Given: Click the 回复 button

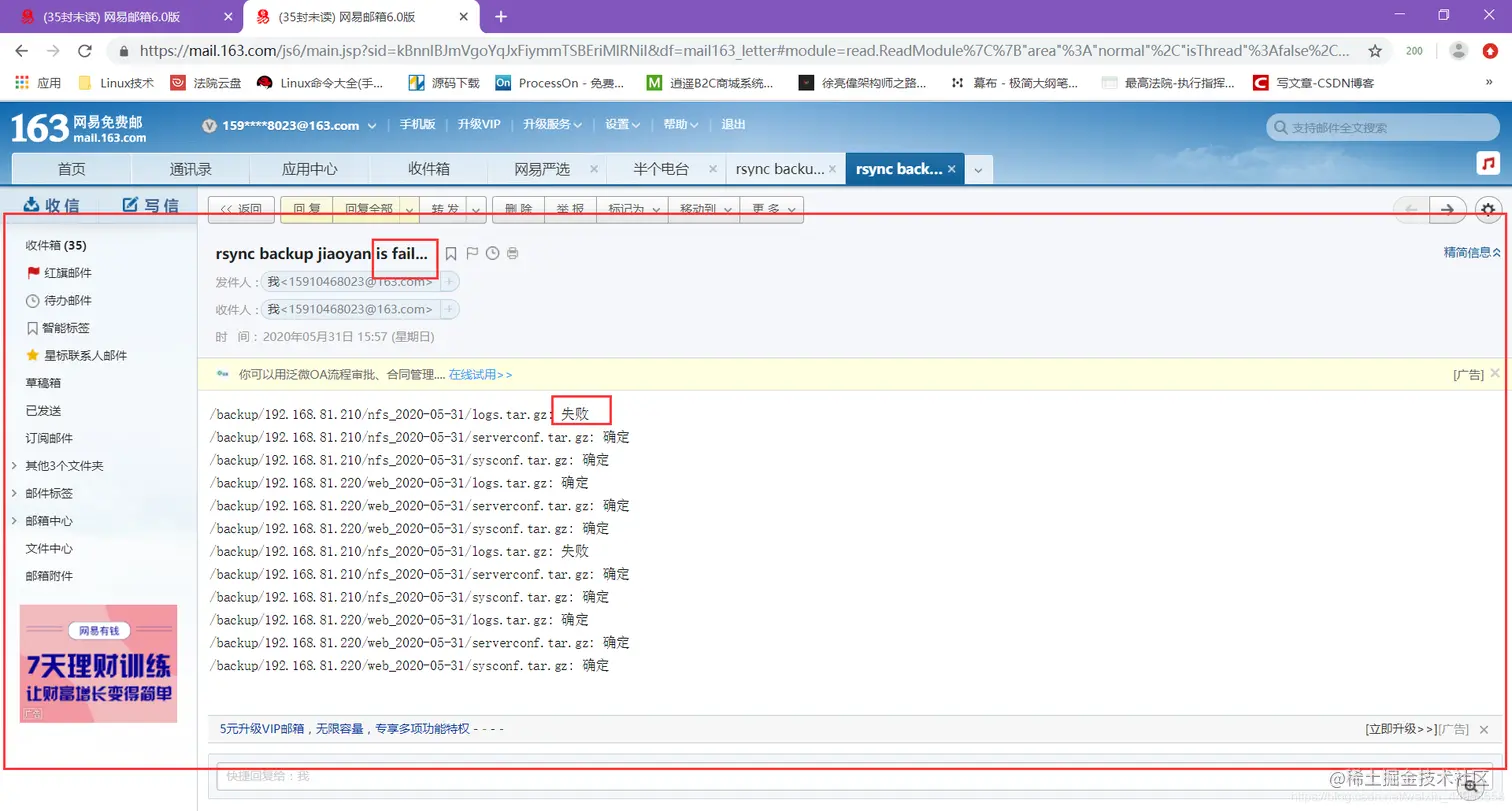Looking at the screenshot, I should (x=306, y=209).
